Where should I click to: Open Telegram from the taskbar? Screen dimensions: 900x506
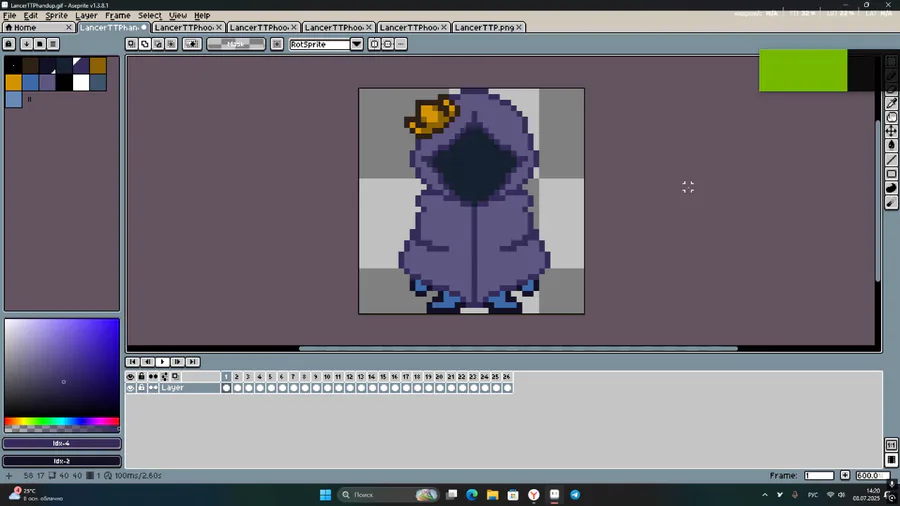[x=575, y=495]
